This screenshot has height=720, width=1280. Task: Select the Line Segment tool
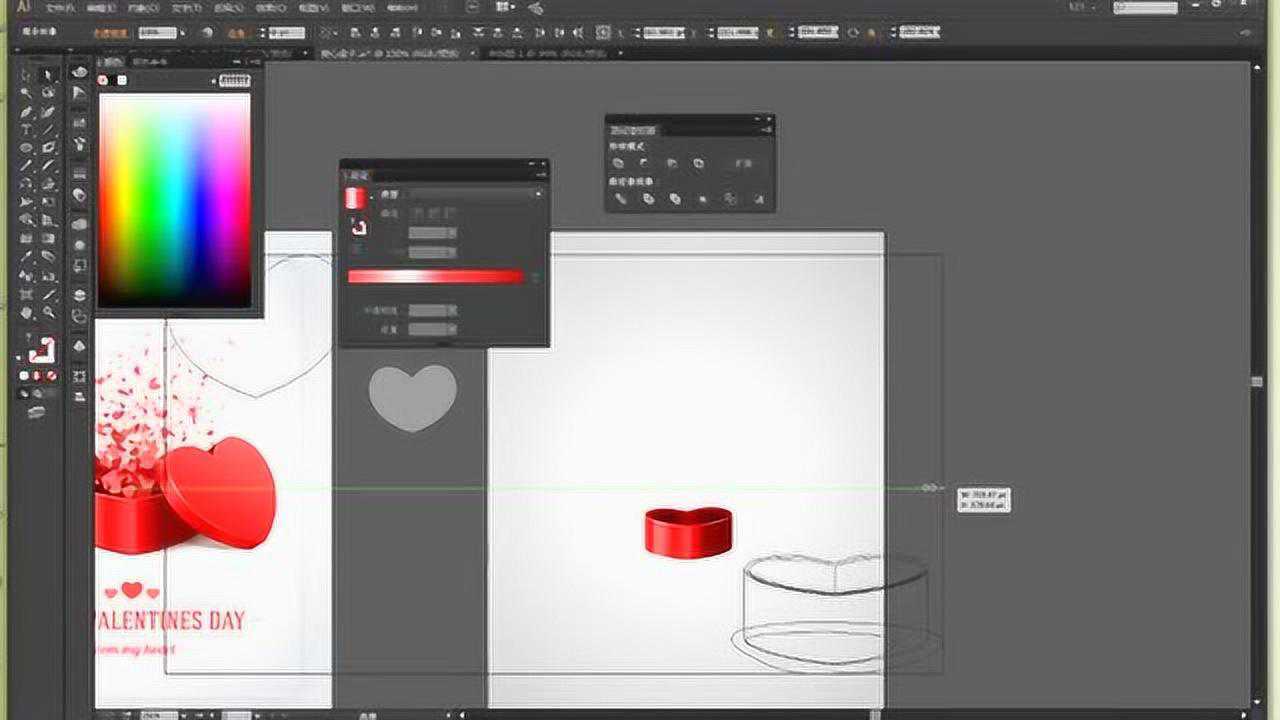click(48, 128)
